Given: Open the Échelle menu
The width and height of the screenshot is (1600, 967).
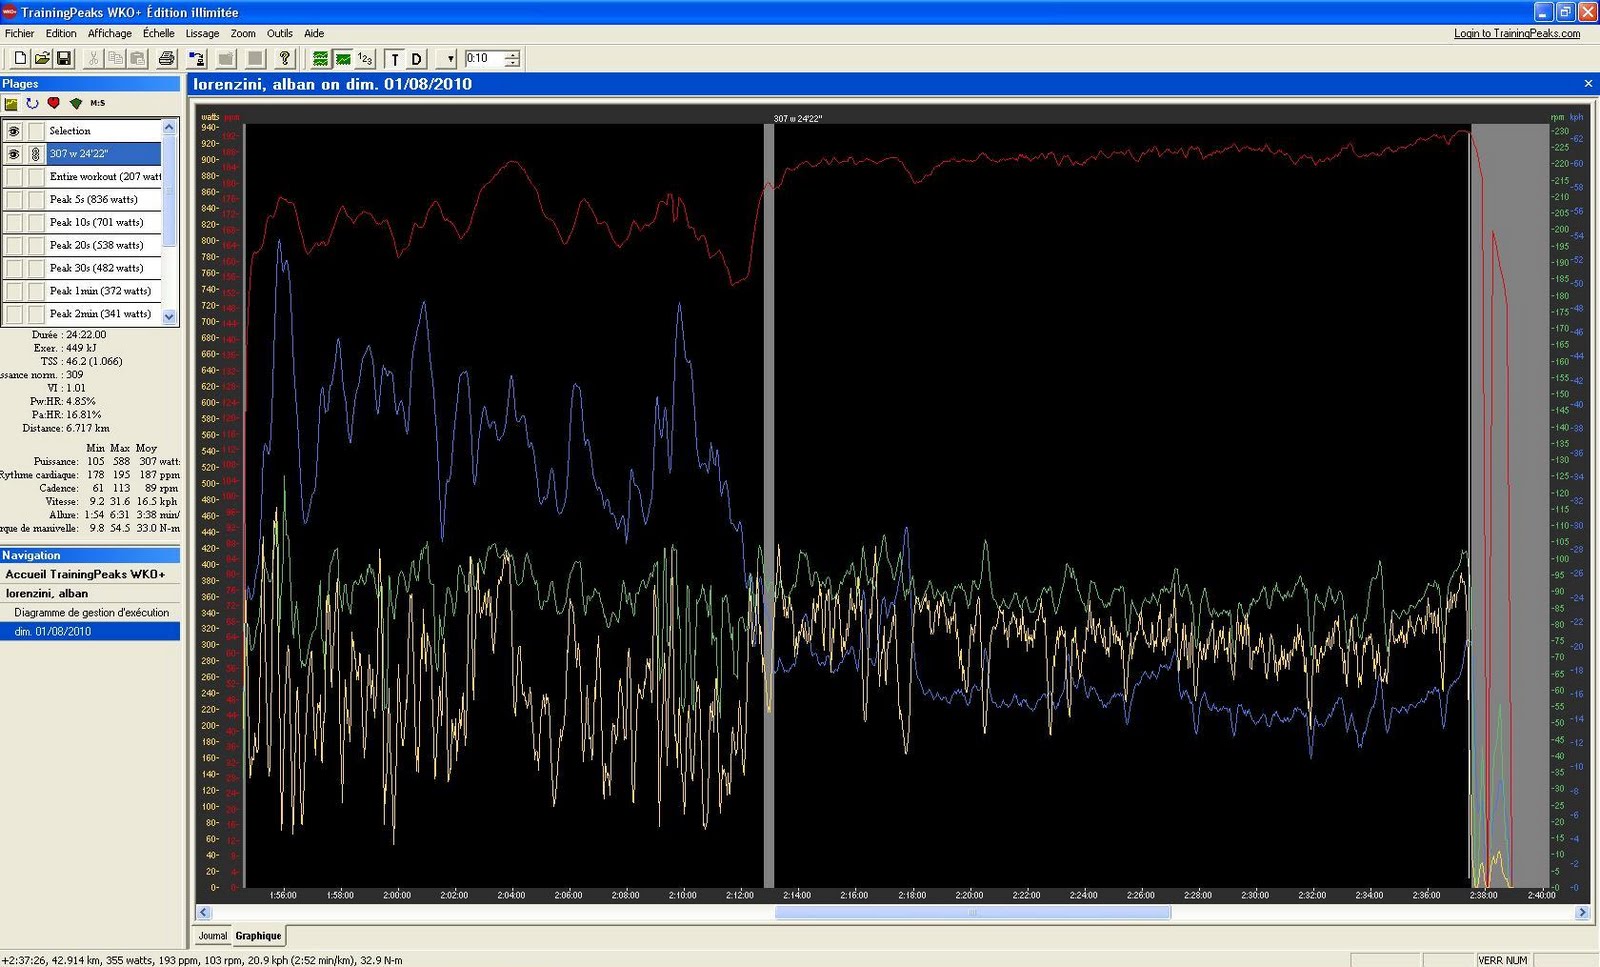Looking at the screenshot, I should (158, 33).
